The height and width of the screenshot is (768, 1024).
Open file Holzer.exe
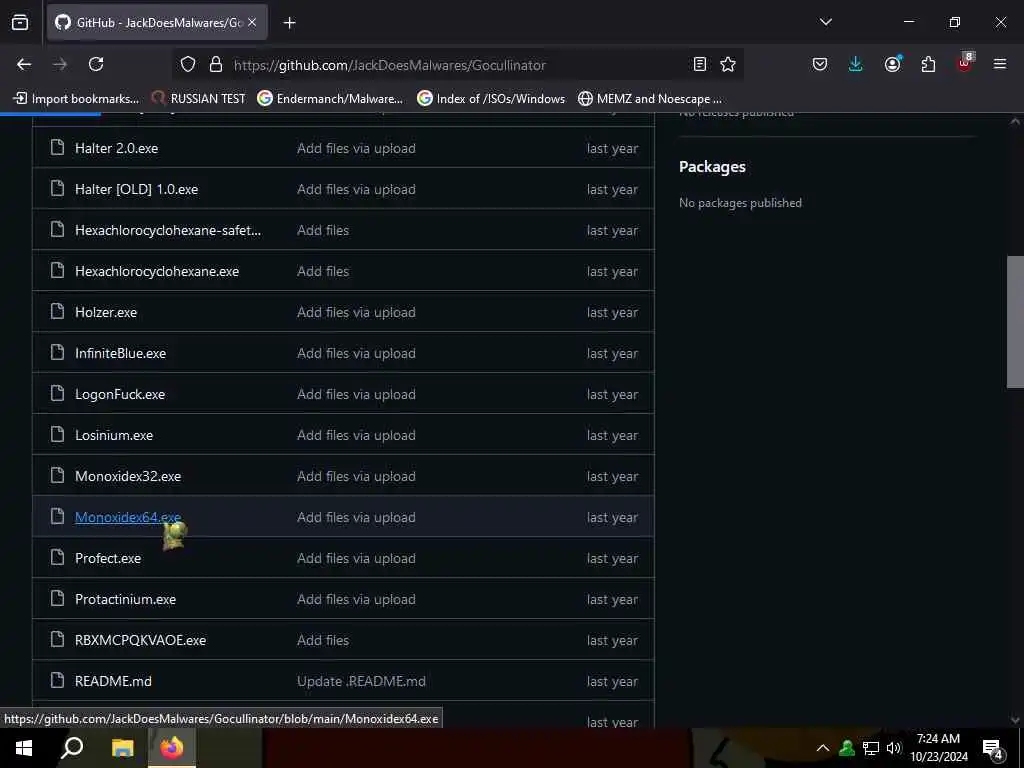[x=106, y=312]
